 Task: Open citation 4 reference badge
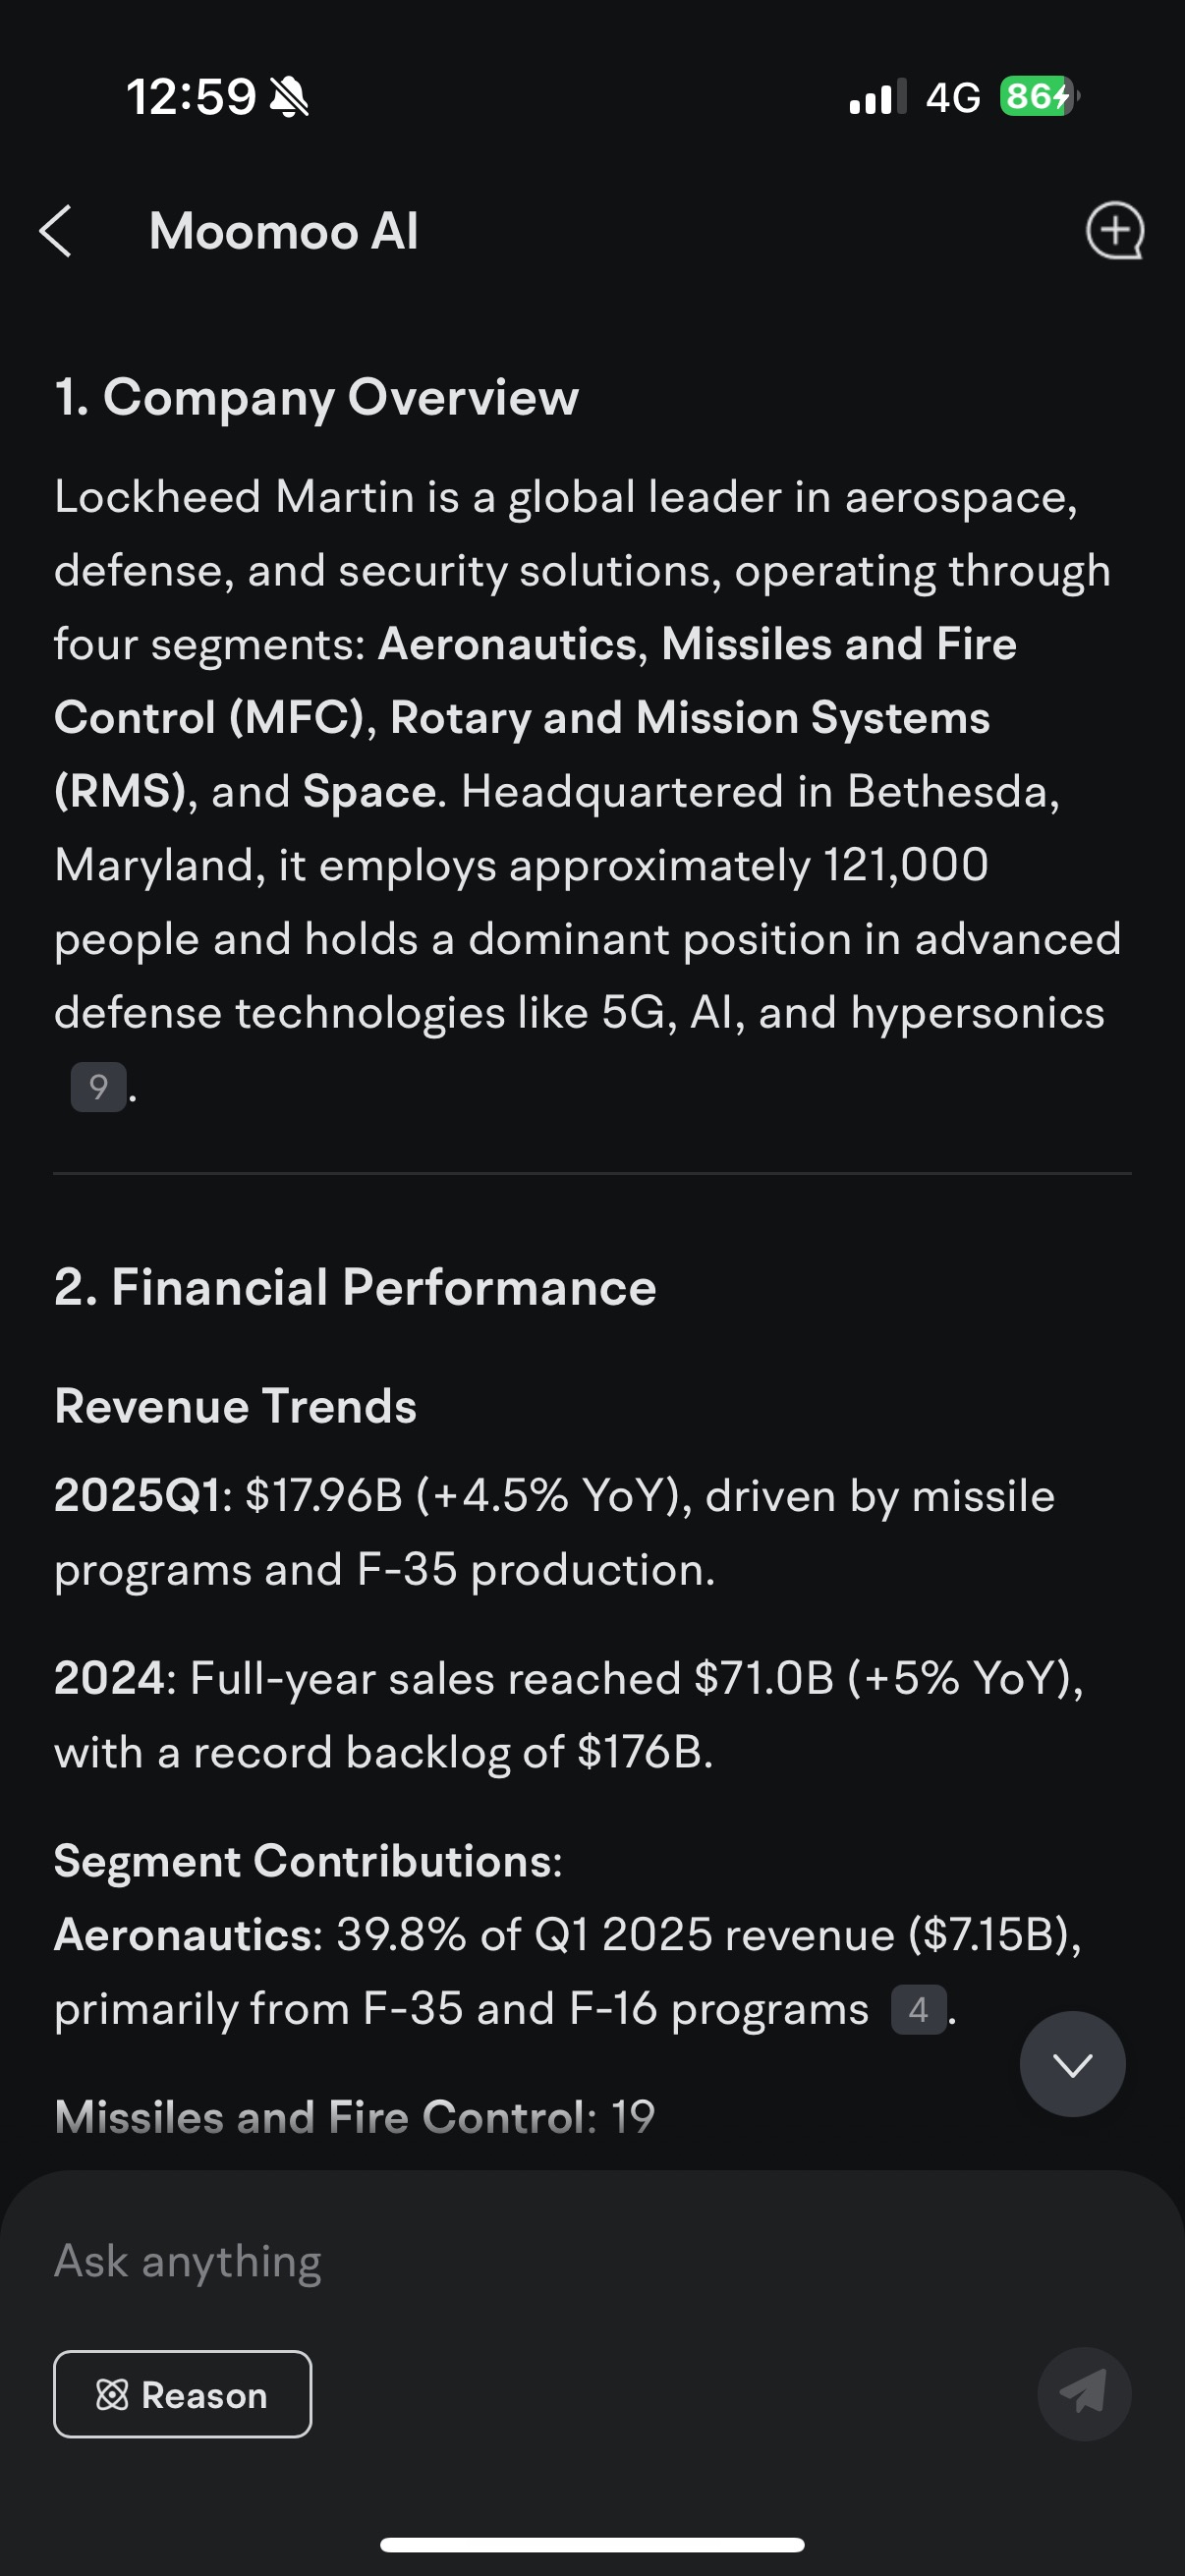point(918,2010)
